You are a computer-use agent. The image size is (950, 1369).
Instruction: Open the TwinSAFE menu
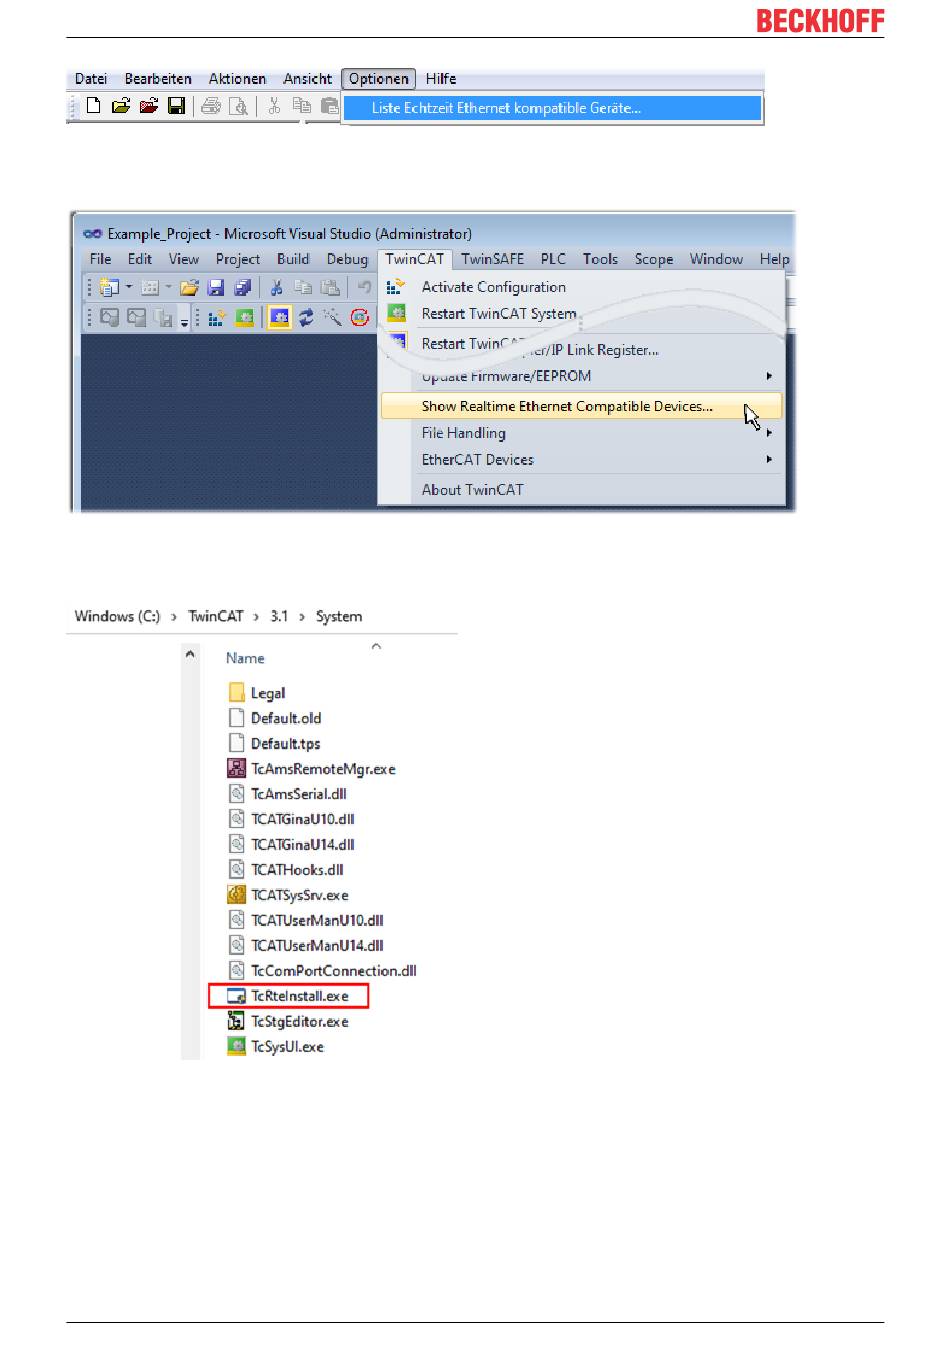(492, 258)
